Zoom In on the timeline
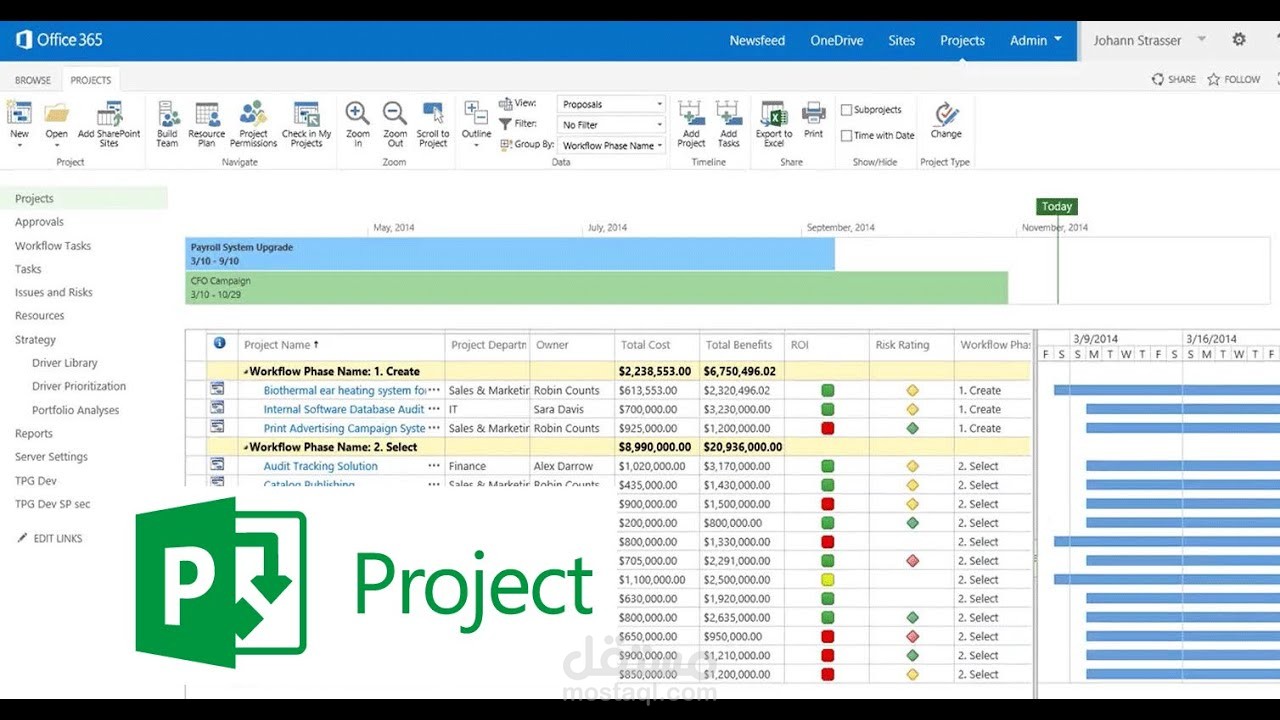The image size is (1280, 720). click(x=358, y=113)
